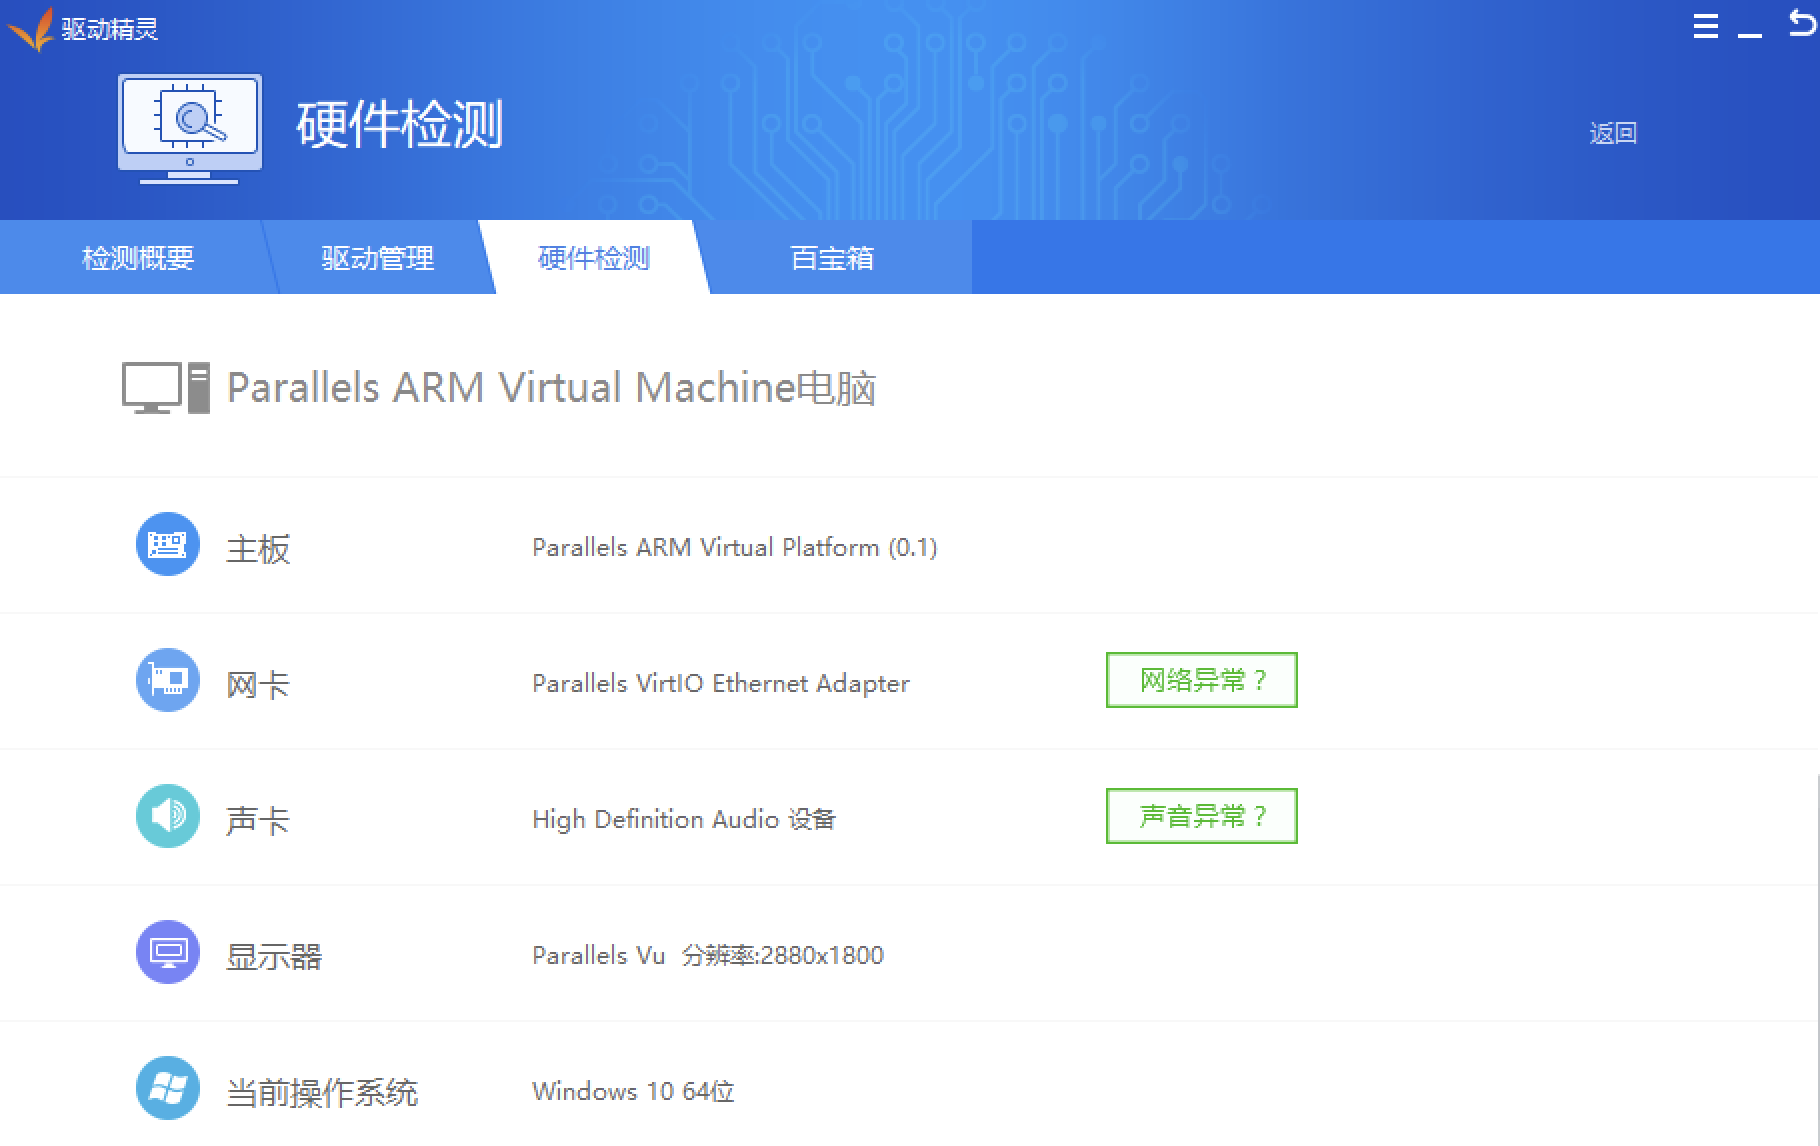This screenshot has height=1146, width=1820.
Task: Switch to the 检测概要 tab
Action: coord(138,258)
